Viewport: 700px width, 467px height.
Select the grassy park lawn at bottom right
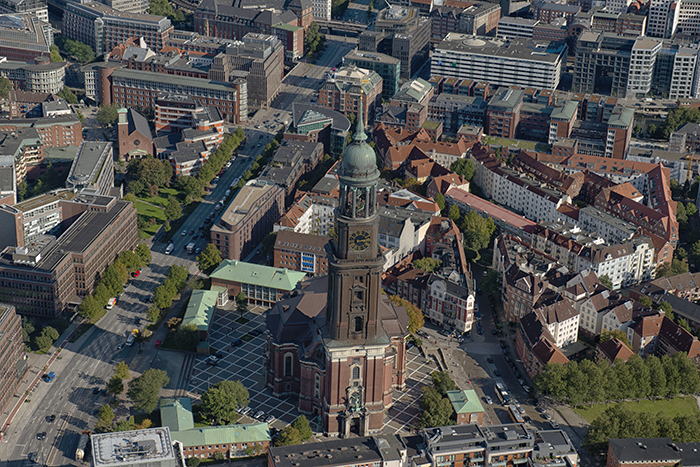click(650, 407)
